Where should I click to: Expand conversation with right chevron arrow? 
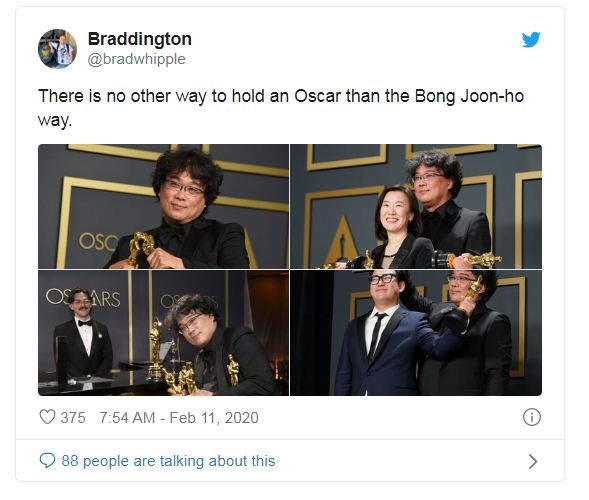tap(533, 461)
